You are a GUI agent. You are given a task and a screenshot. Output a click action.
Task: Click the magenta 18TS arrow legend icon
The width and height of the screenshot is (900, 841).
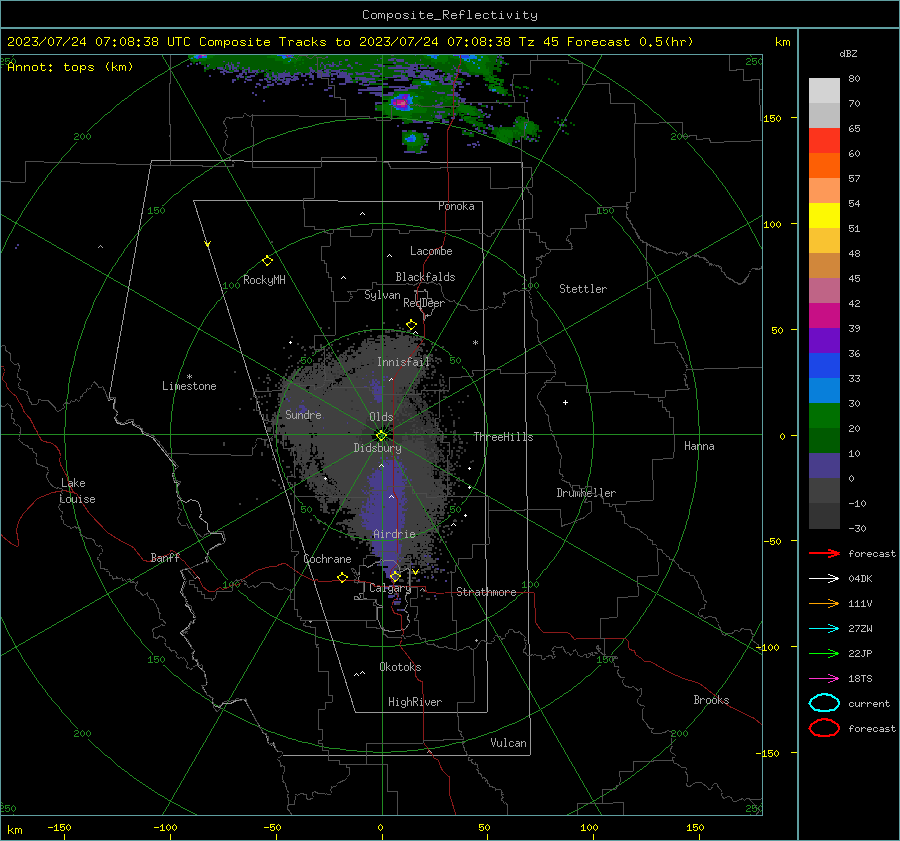click(824, 679)
